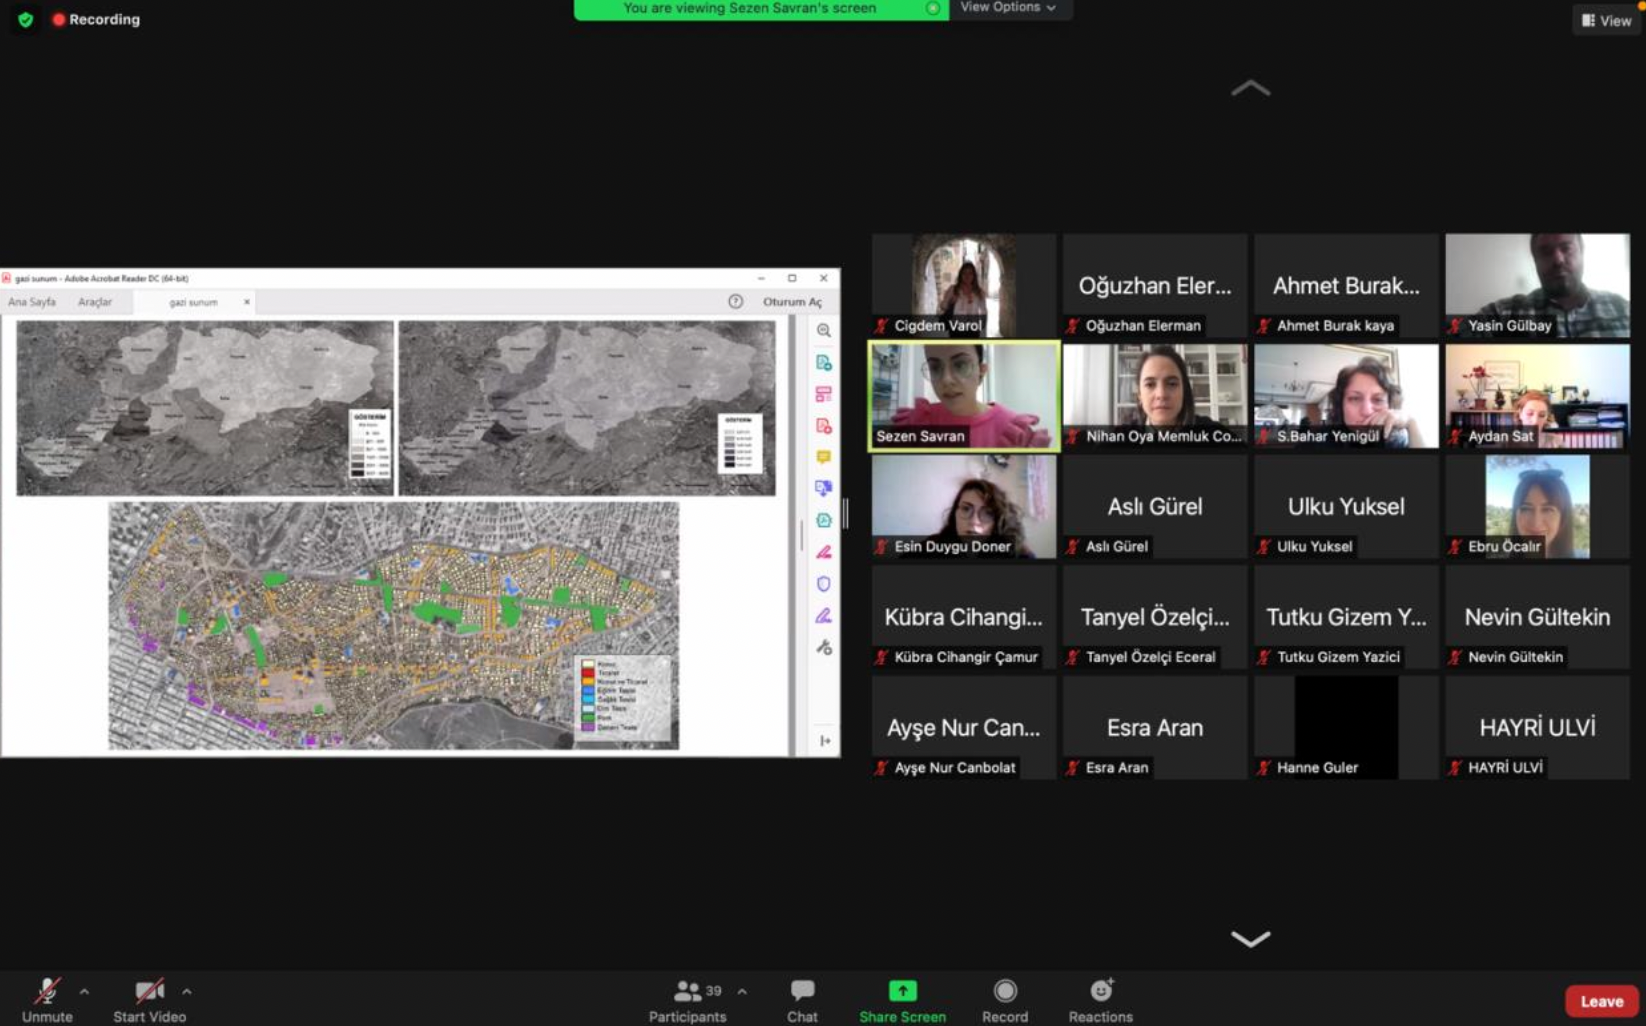This screenshot has width=1646, height=1026.
Task: Select Esra Aran's participant tile
Action: tap(1155, 728)
